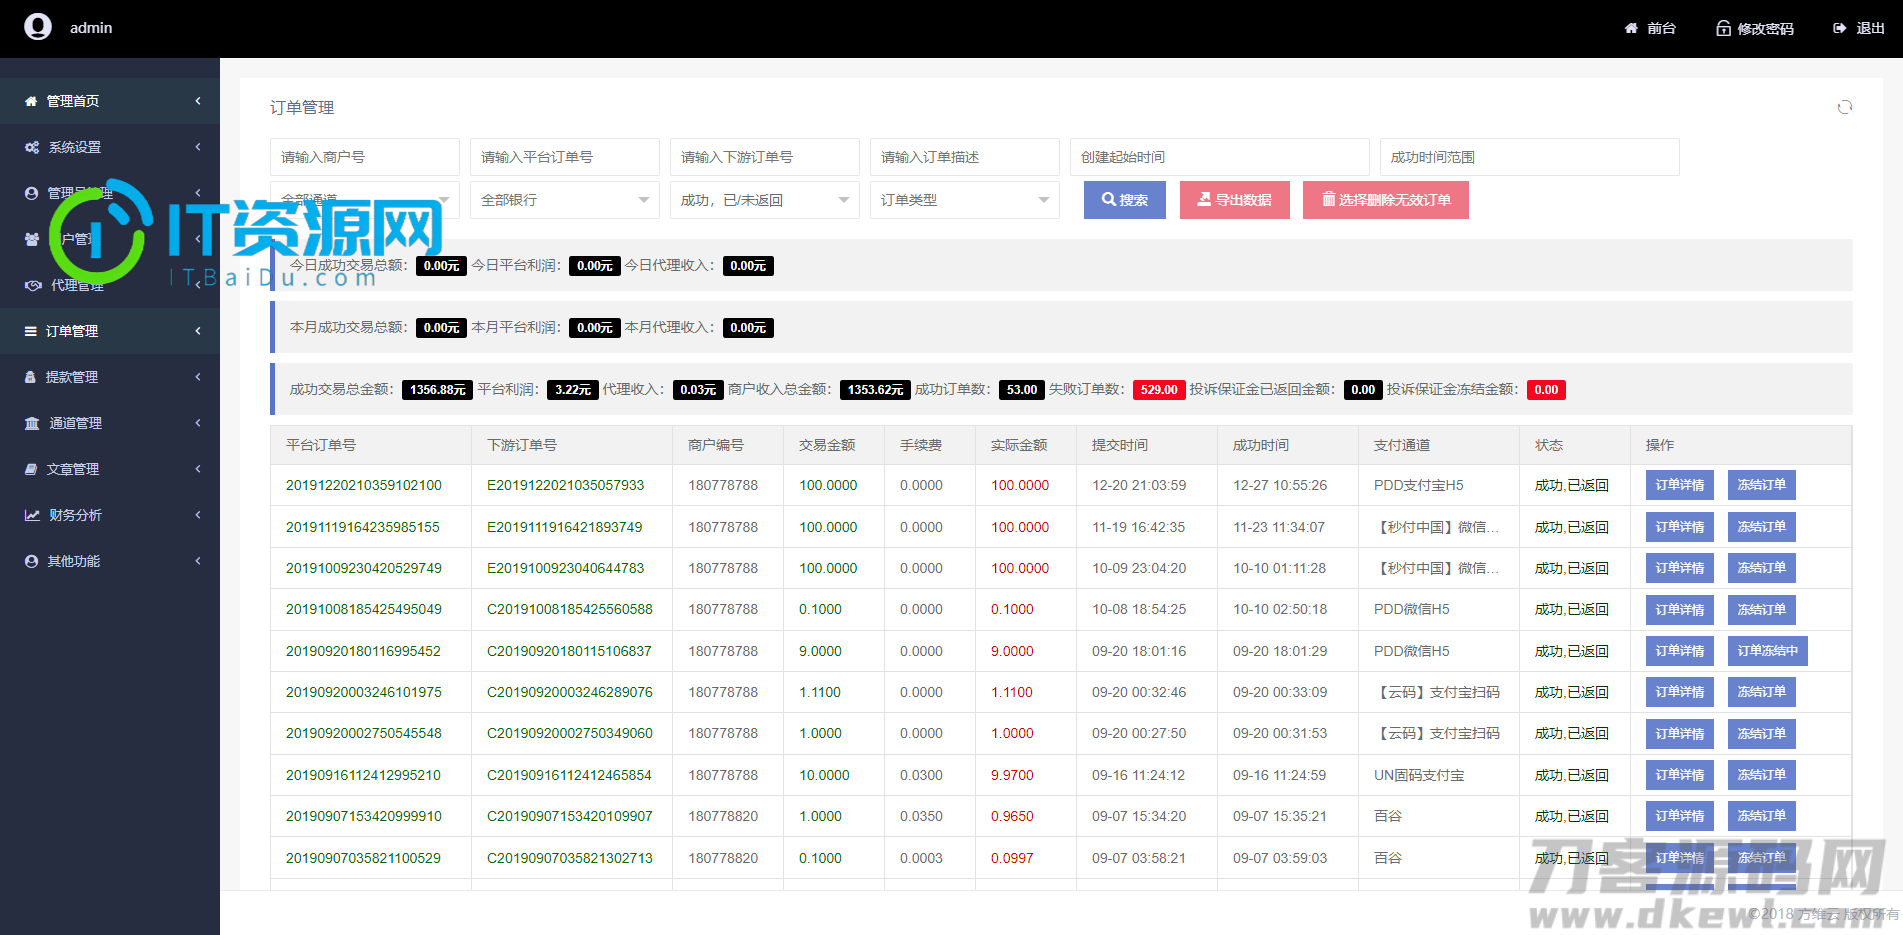Click the 系统设置 gears icon

point(32,147)
